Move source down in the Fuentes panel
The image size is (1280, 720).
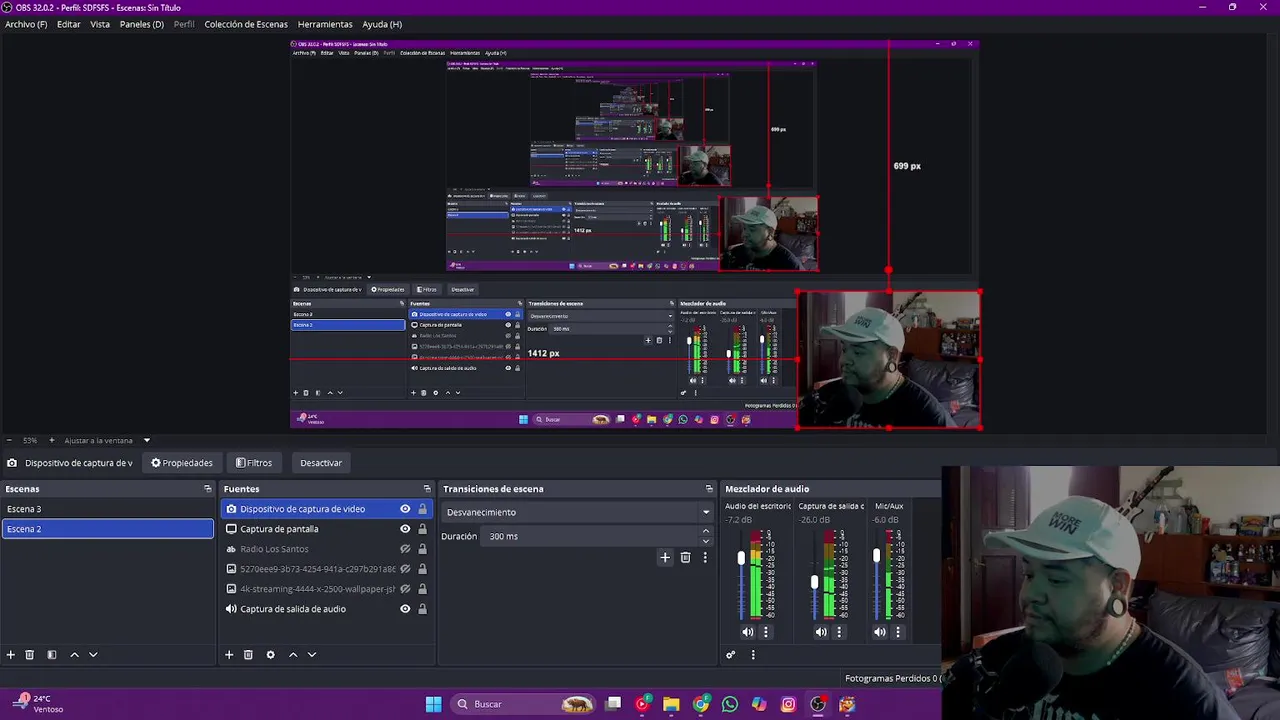[312, 655]
